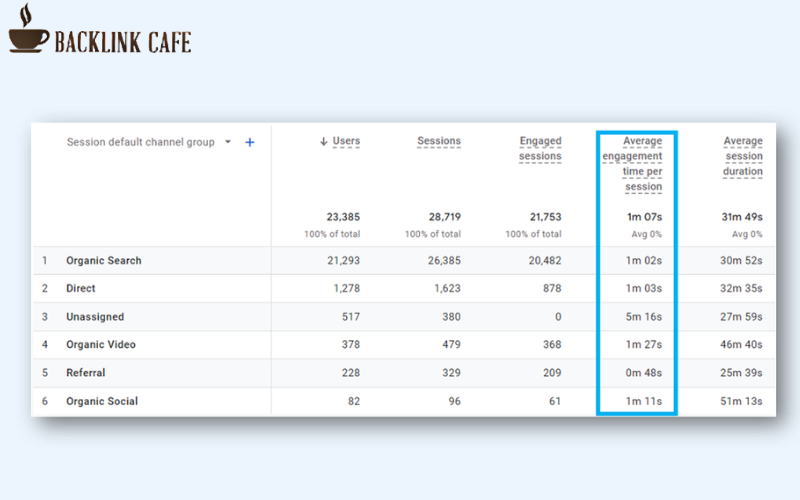Click the Backlink Cafe coffee cup logo
This screenshot has width=800, height=500.
point(29,28)
